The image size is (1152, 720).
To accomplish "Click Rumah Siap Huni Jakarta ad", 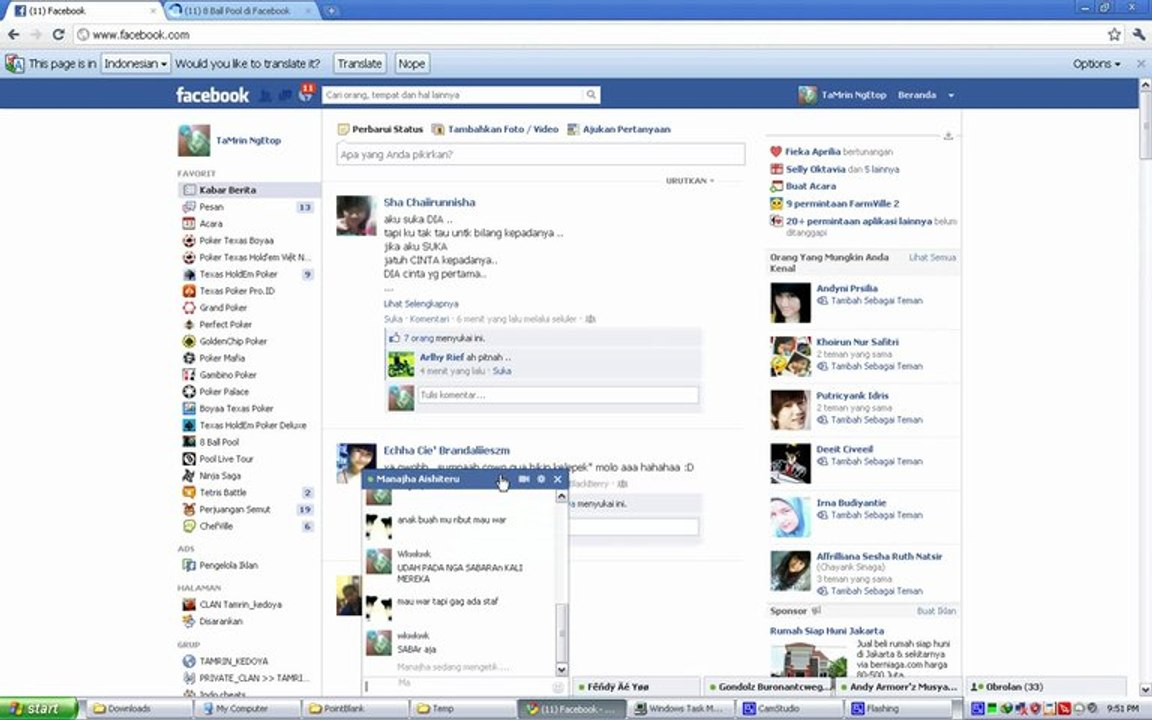I will (x=827, y=631).
